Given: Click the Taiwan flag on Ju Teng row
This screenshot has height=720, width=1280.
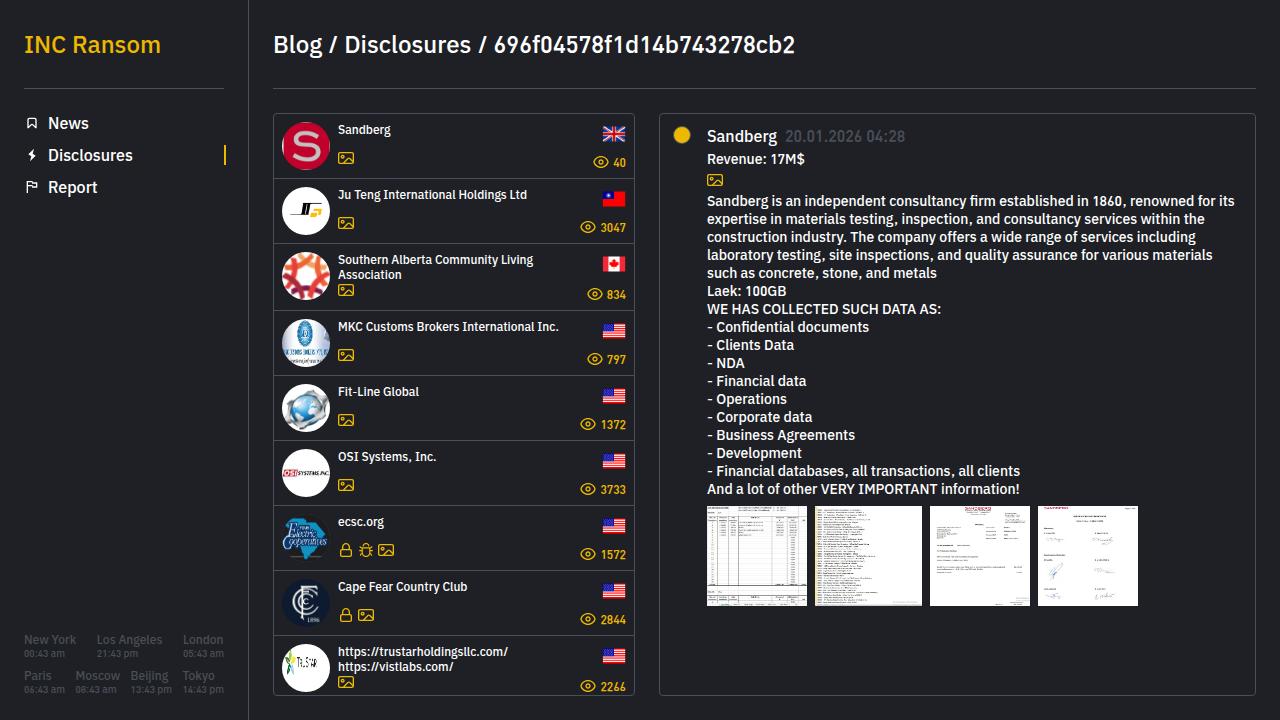Looking at the screenshot, I should 614,199.
